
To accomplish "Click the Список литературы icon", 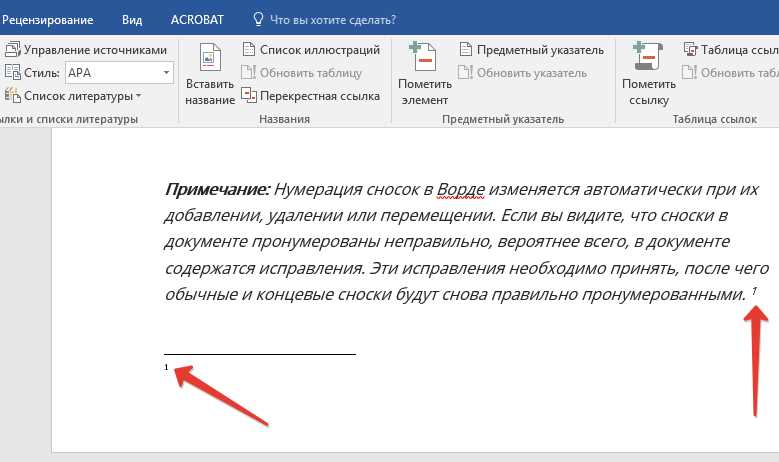I will (12, 95).
